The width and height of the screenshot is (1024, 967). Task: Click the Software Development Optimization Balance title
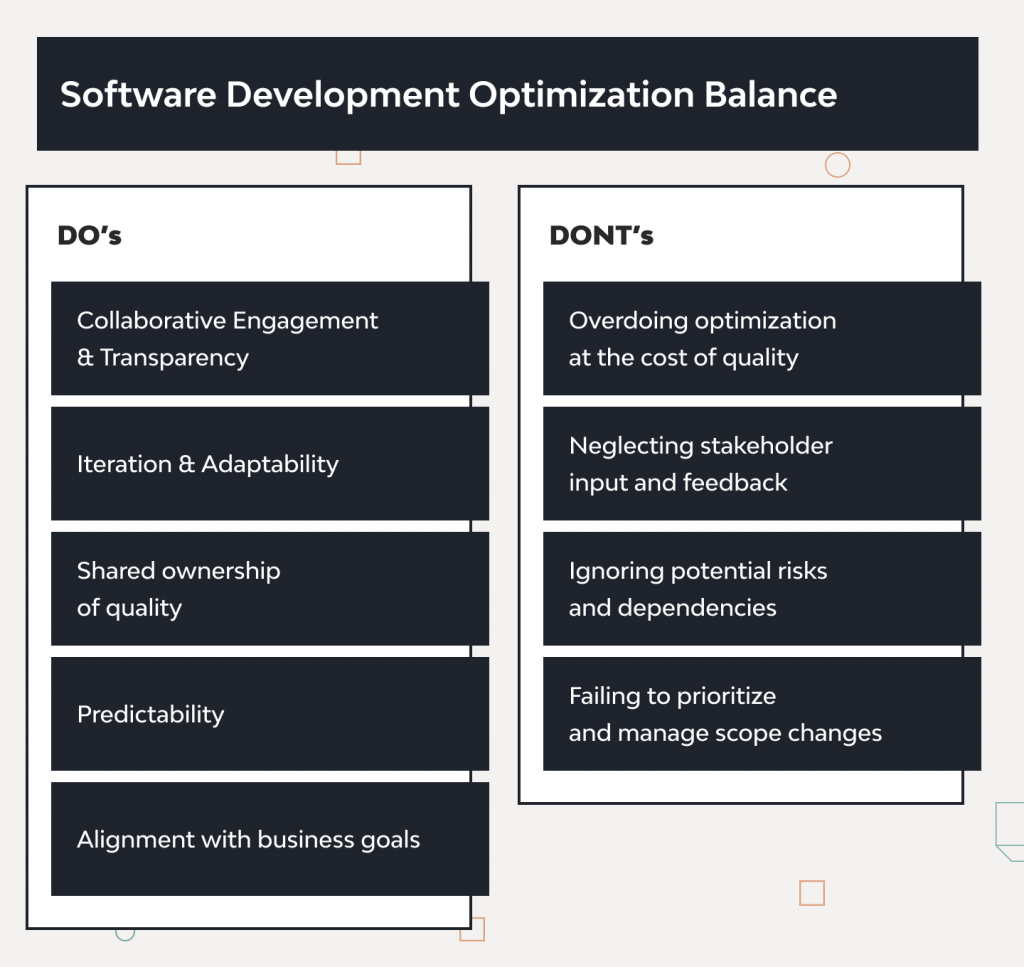(449, 94)
